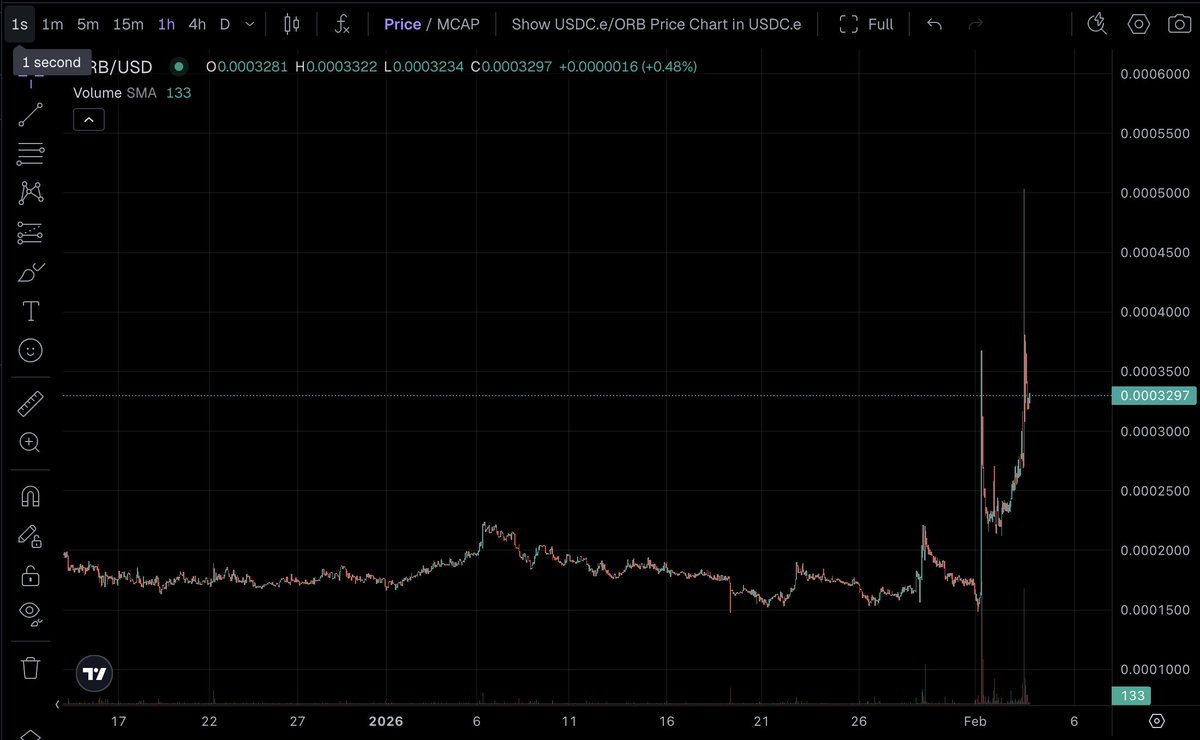Open the quick search lightning icon
This screenshot has height=740, width=1200.
(x=1097, y=24)
